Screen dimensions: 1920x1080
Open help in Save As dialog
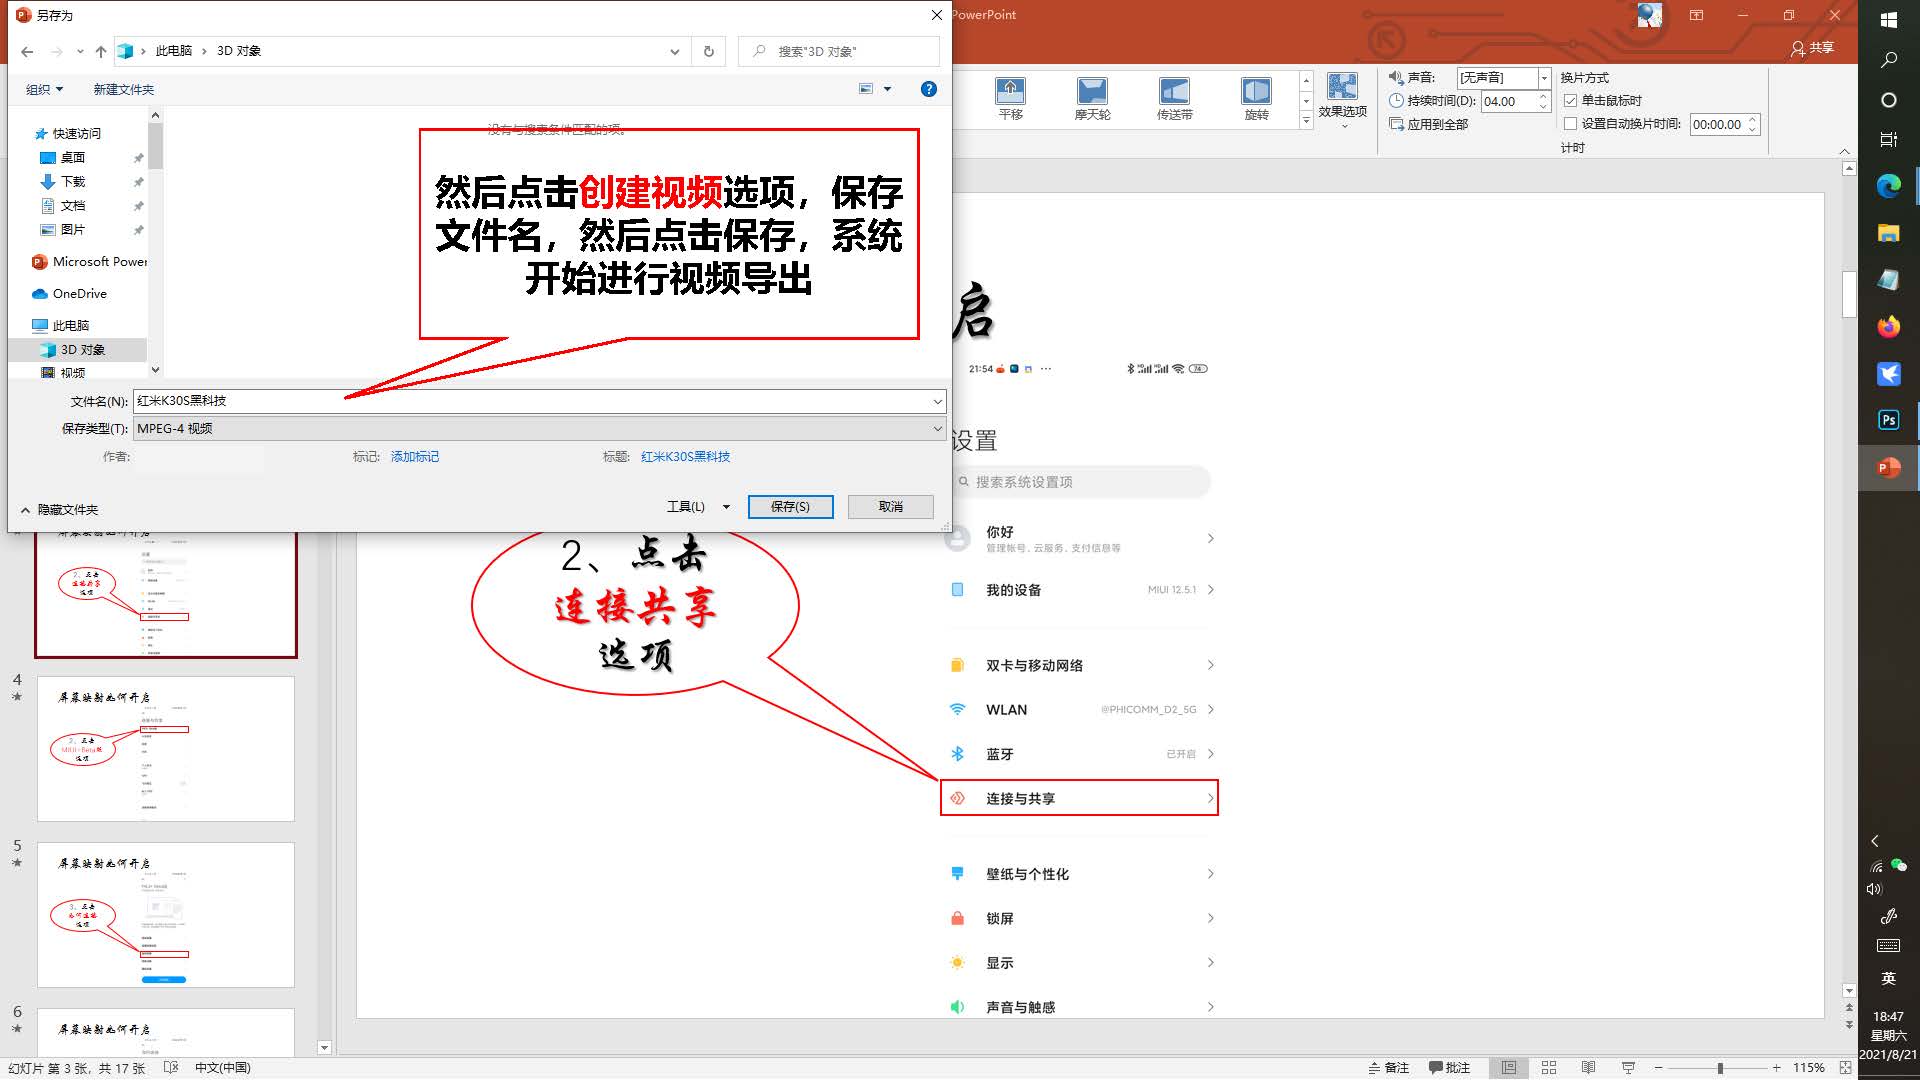(x=928, y=89)
